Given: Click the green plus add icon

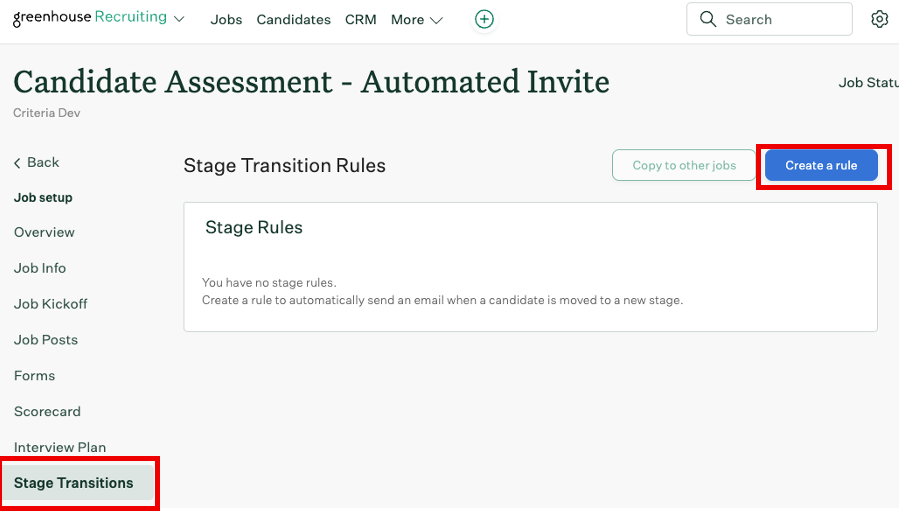Looking at the screenshot, I should (484, 19).
